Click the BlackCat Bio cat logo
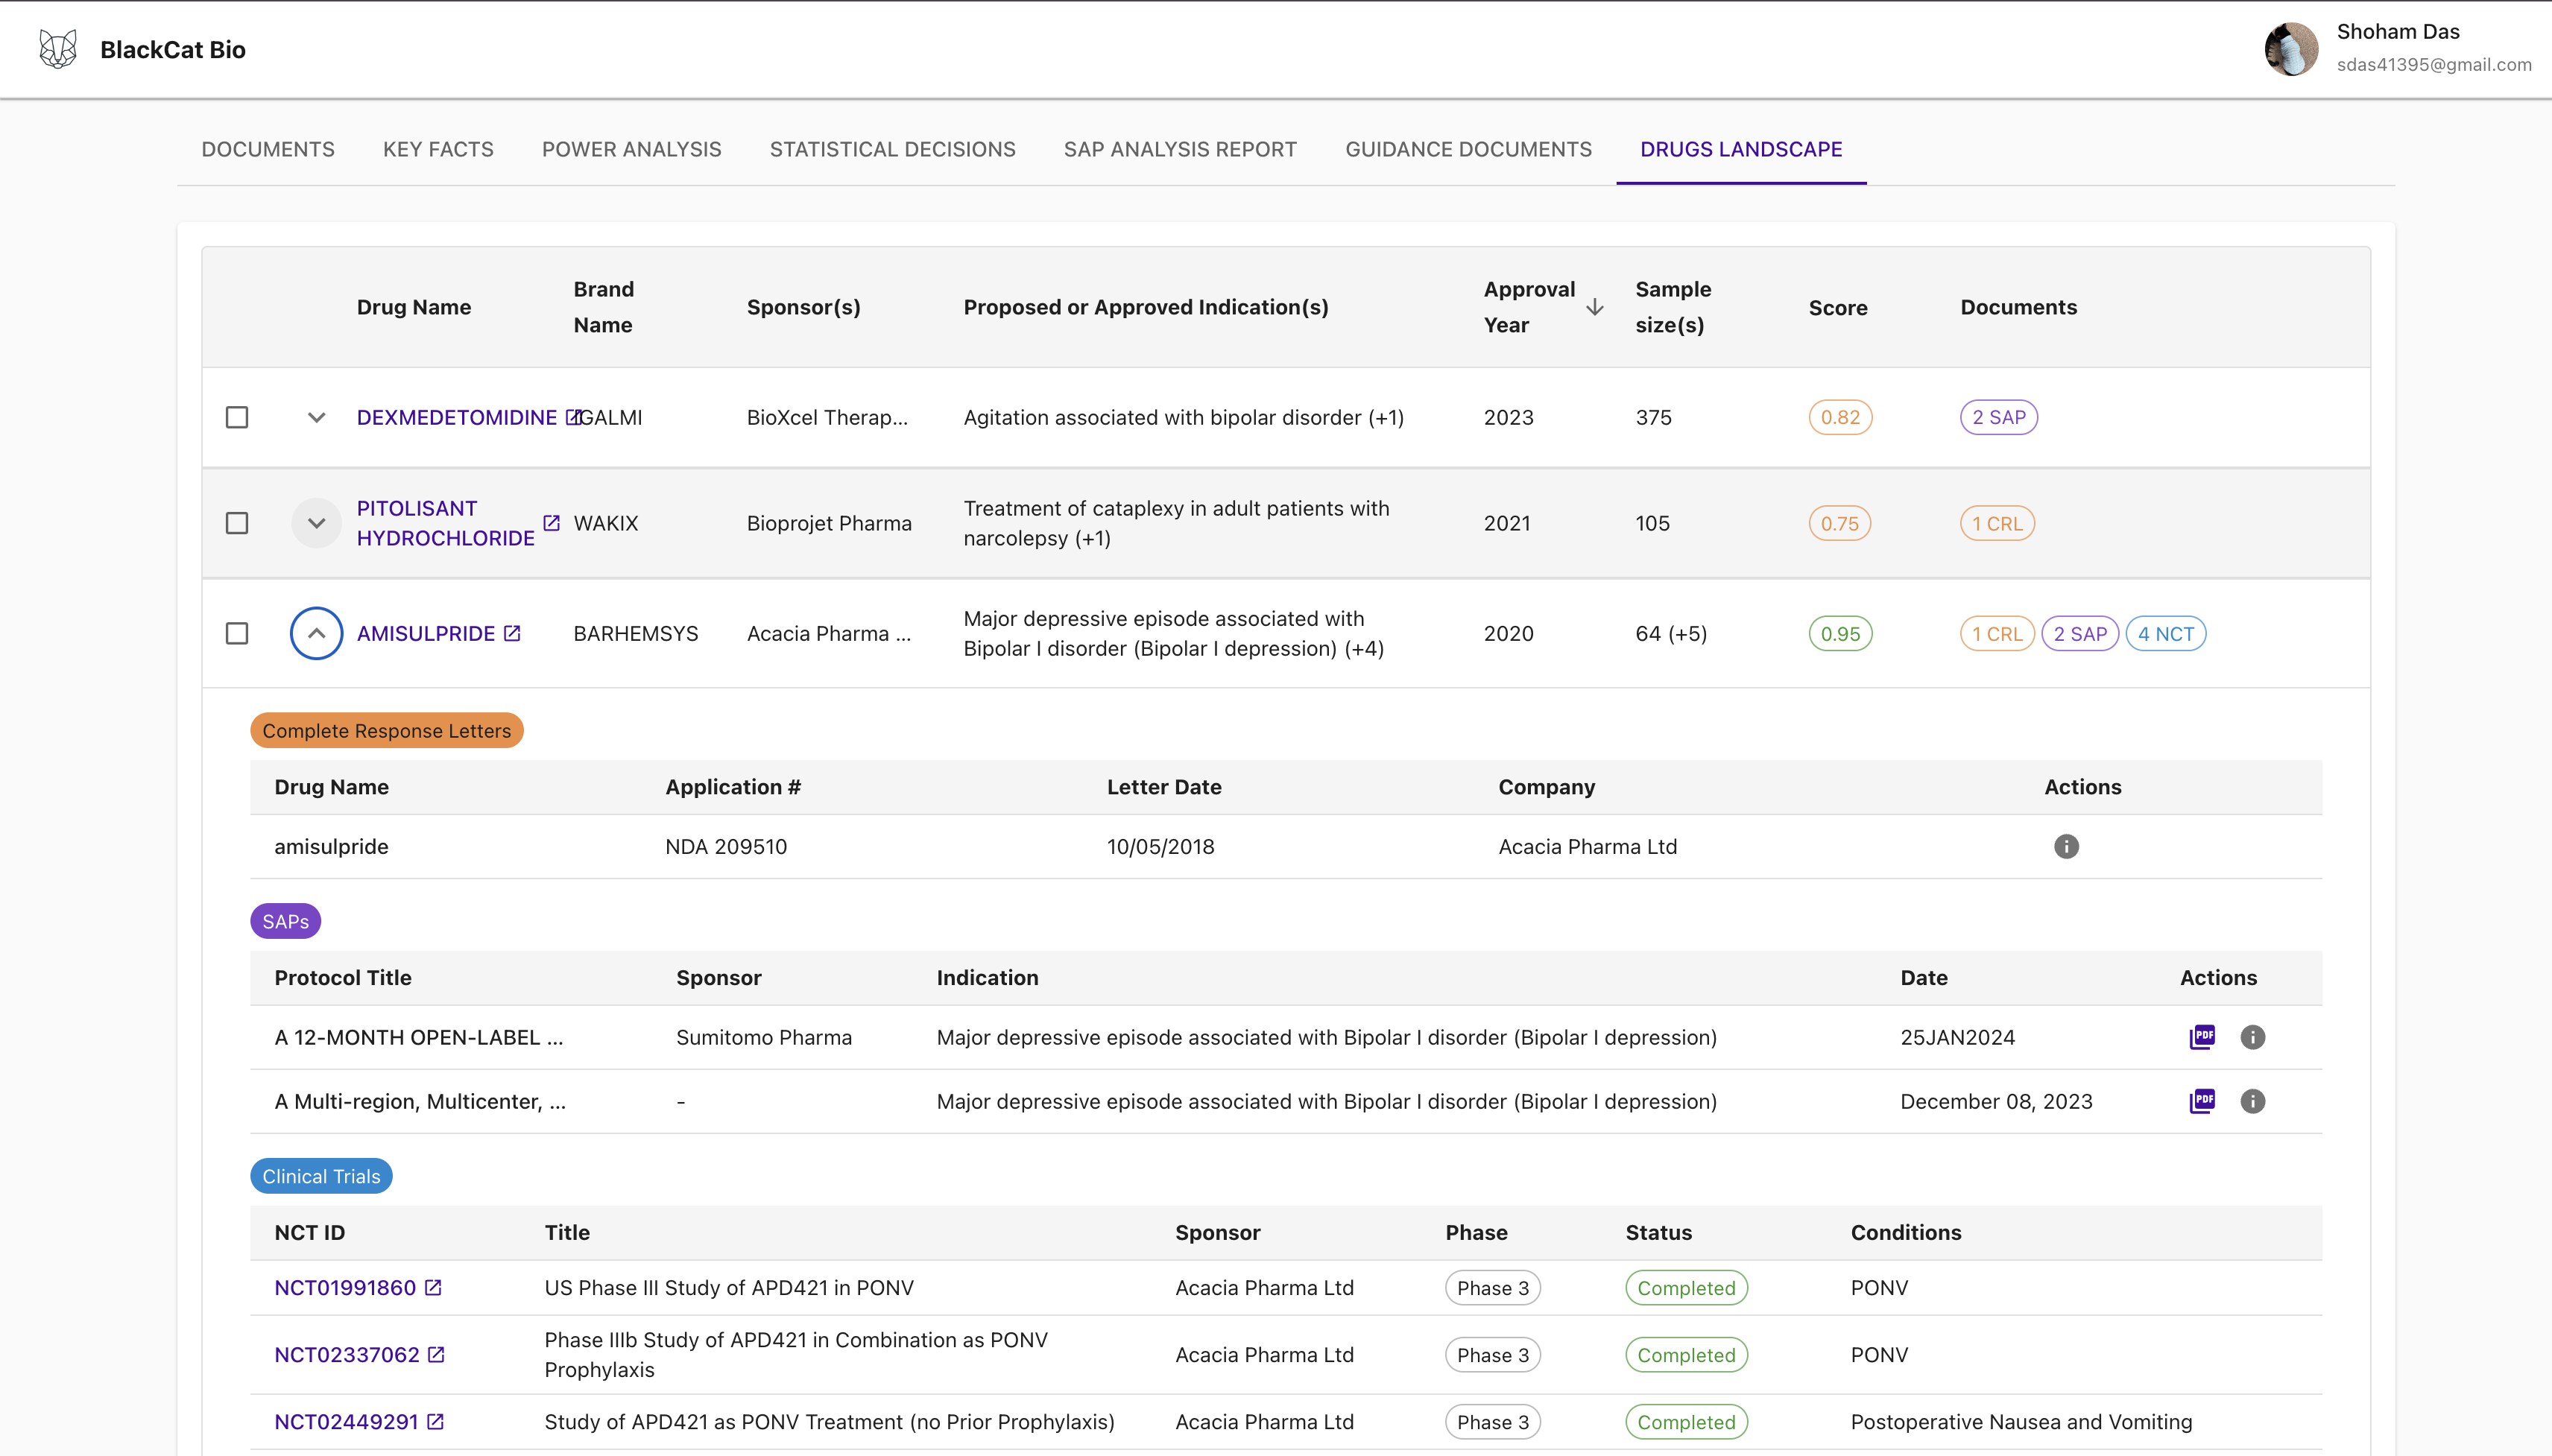The width and height of the screenshot is (2552, 1456). [58, 49]
